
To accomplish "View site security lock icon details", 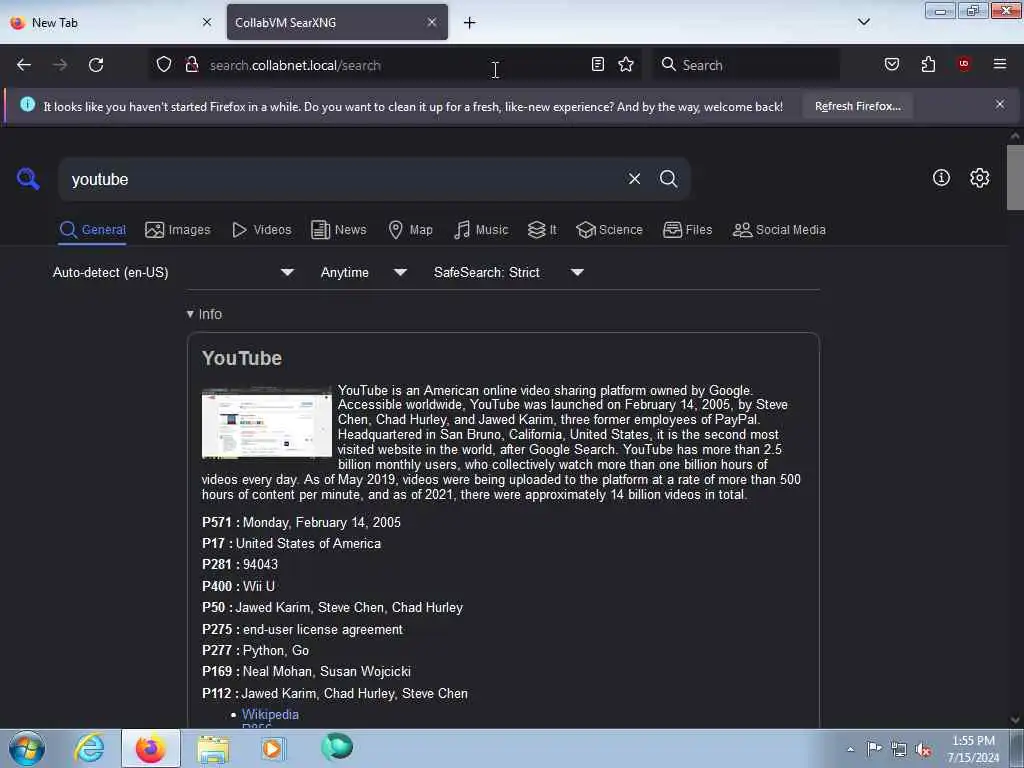I will click(x=191, y=65).
